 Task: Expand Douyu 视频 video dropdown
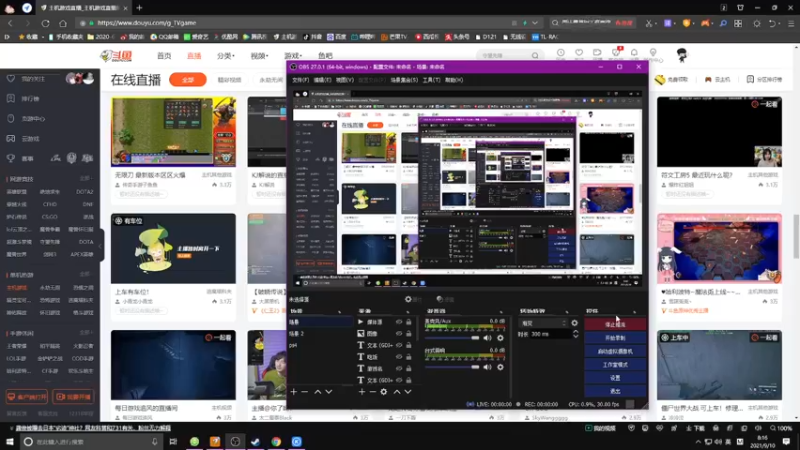(259, 56)
